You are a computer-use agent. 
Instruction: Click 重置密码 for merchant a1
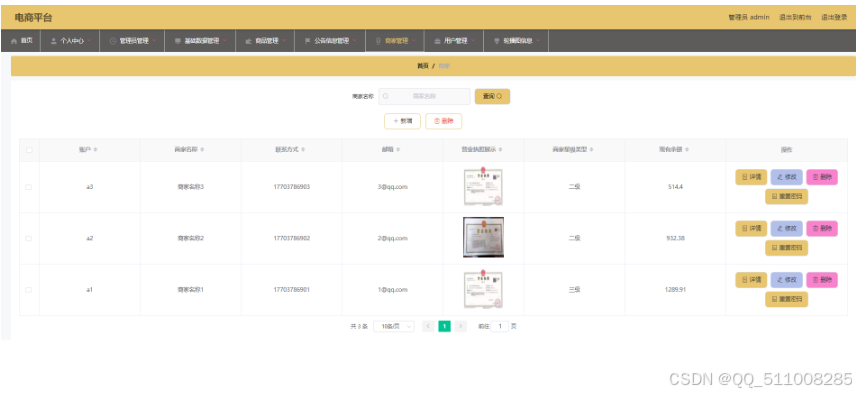[x=786, y=299]
